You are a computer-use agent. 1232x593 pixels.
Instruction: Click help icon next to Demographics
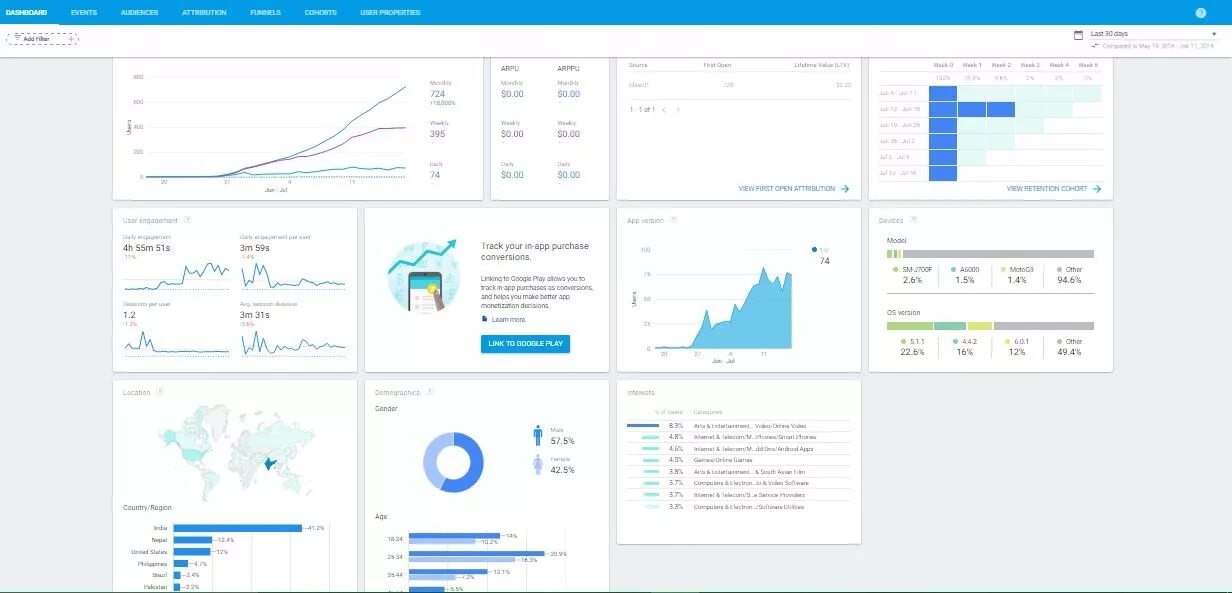pyautogui.click(x=429, y=392)
